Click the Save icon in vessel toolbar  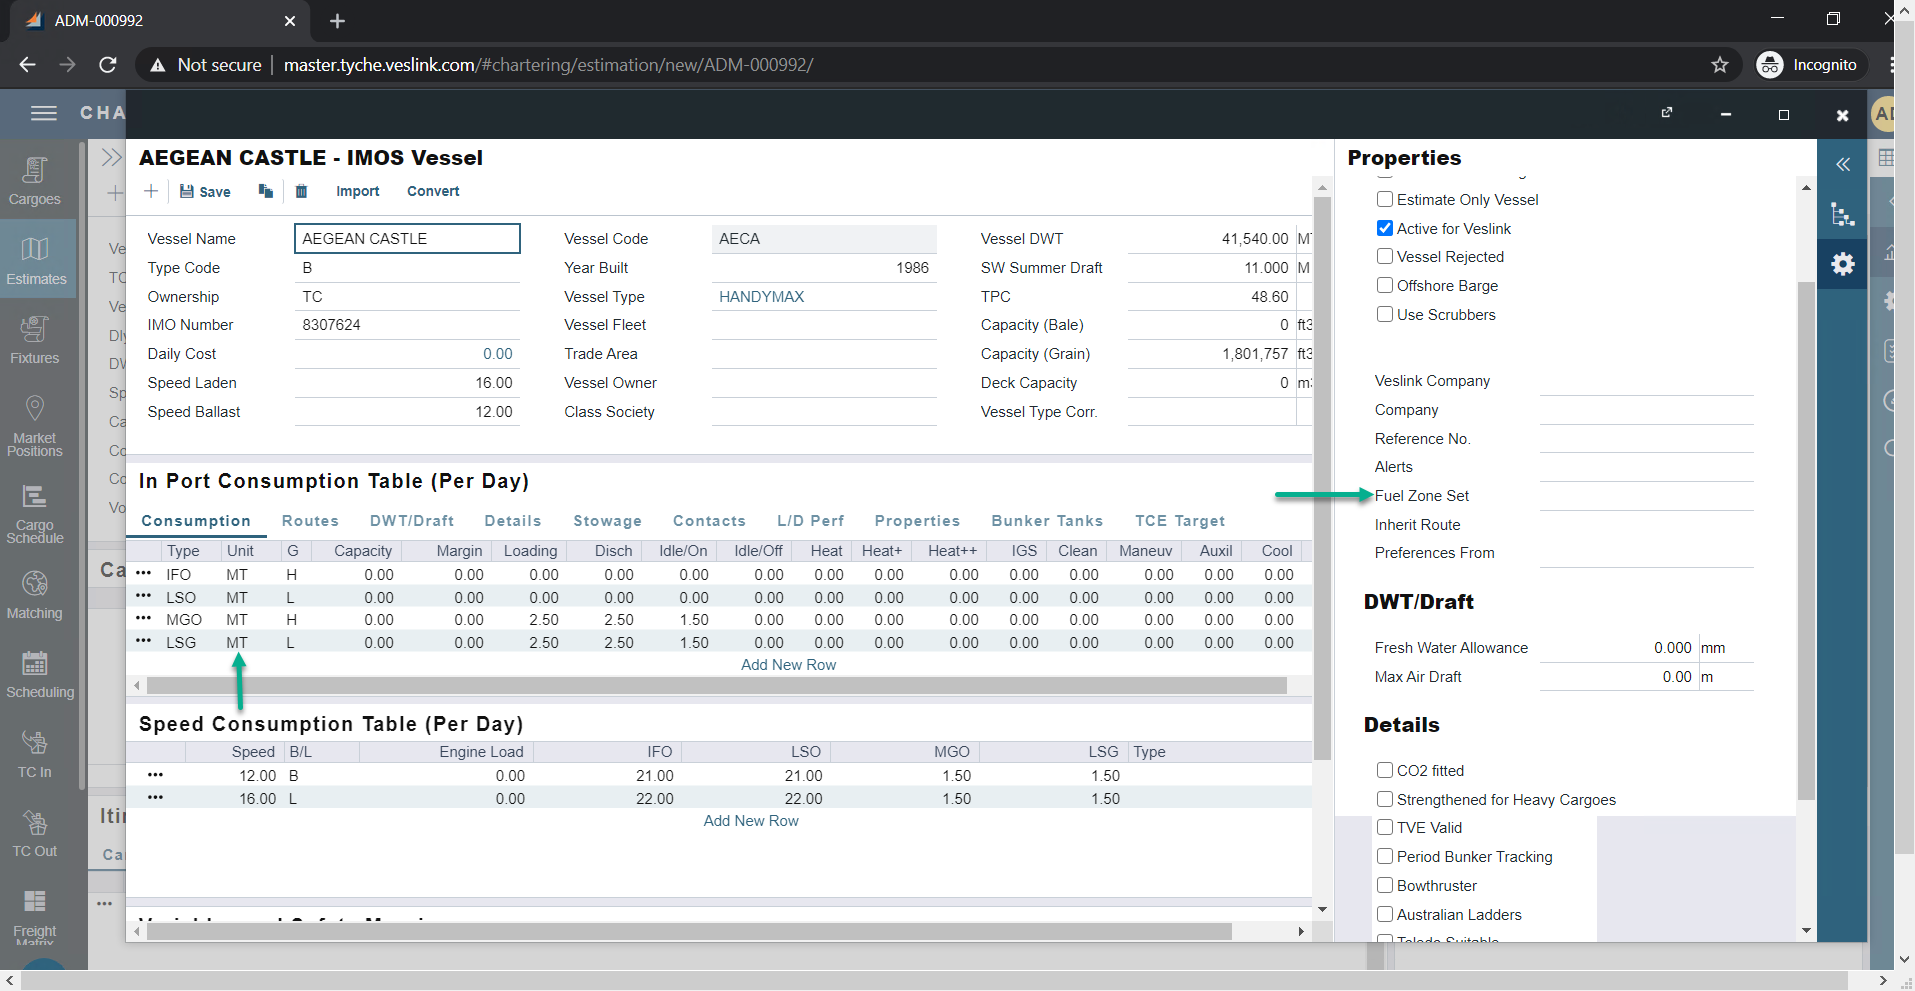tap(204, 191)
